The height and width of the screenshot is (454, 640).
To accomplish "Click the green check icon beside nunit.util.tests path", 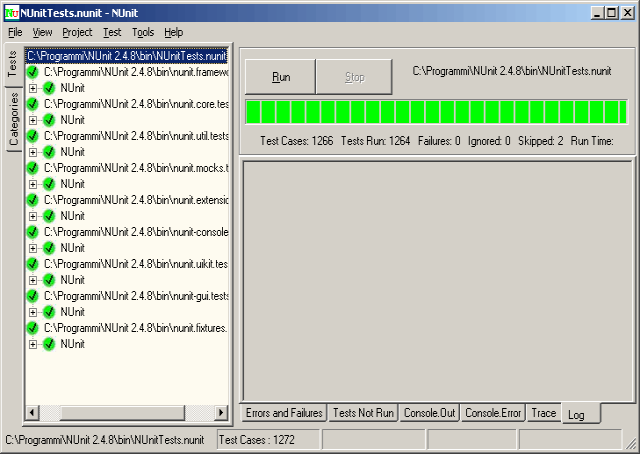I will pos(32,136).
